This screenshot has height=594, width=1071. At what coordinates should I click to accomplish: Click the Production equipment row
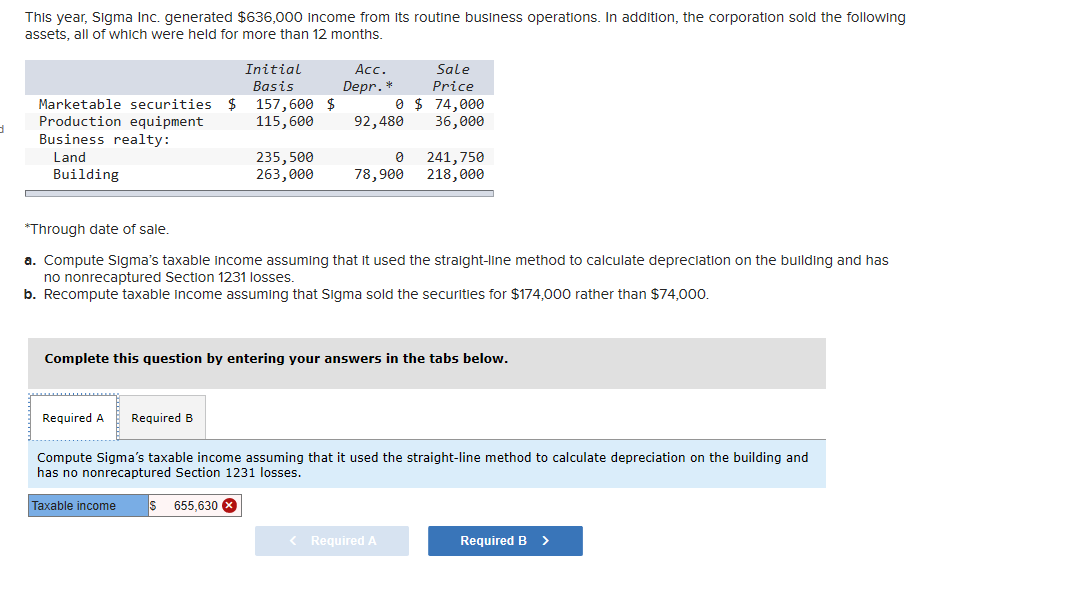(x=113, y=120)
